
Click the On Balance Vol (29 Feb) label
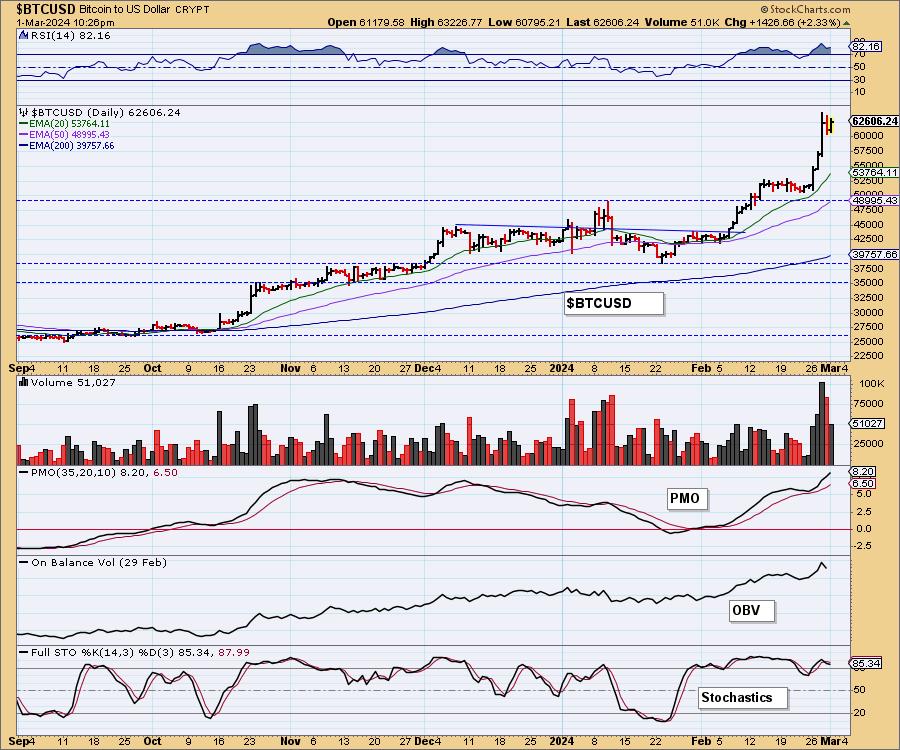(x=99, y=562)
